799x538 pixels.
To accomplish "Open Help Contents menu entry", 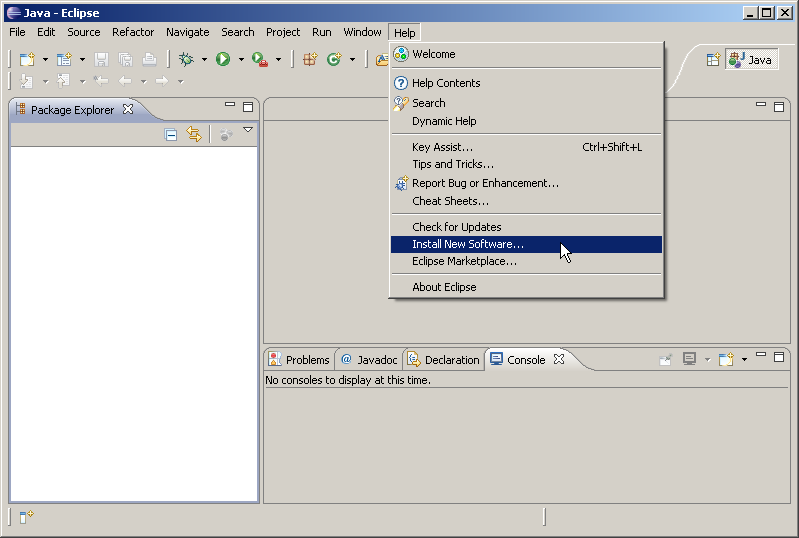I will coord(526,83).
